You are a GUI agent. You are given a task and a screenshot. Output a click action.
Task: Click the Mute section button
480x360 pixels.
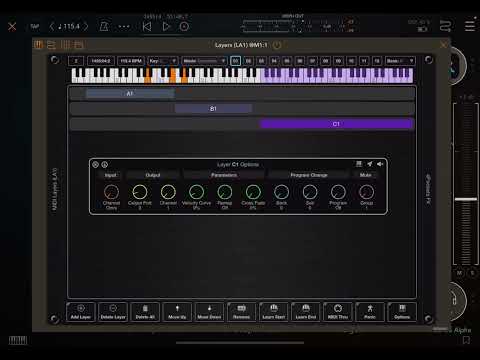point(366,175)
